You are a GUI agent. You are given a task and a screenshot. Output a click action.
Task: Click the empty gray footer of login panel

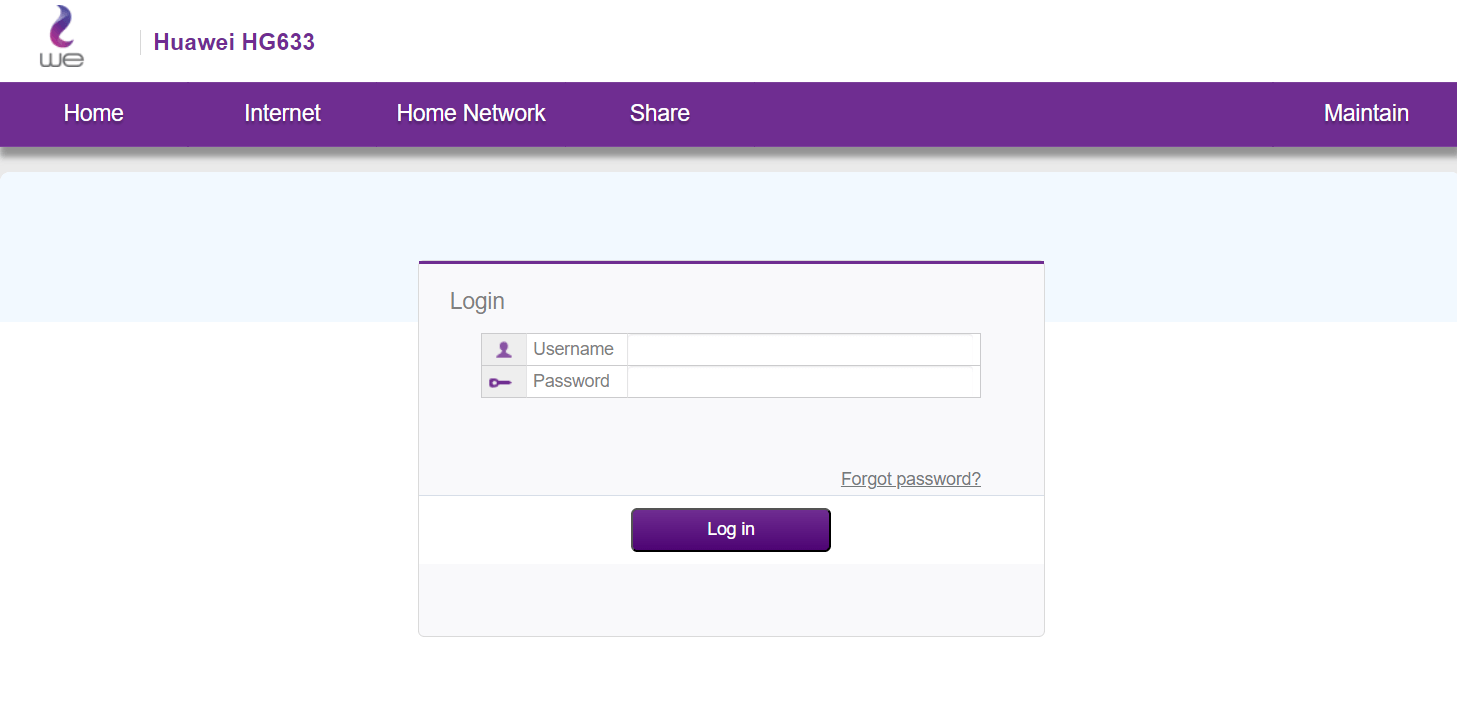pyautogui.click(x=730, y=600)
